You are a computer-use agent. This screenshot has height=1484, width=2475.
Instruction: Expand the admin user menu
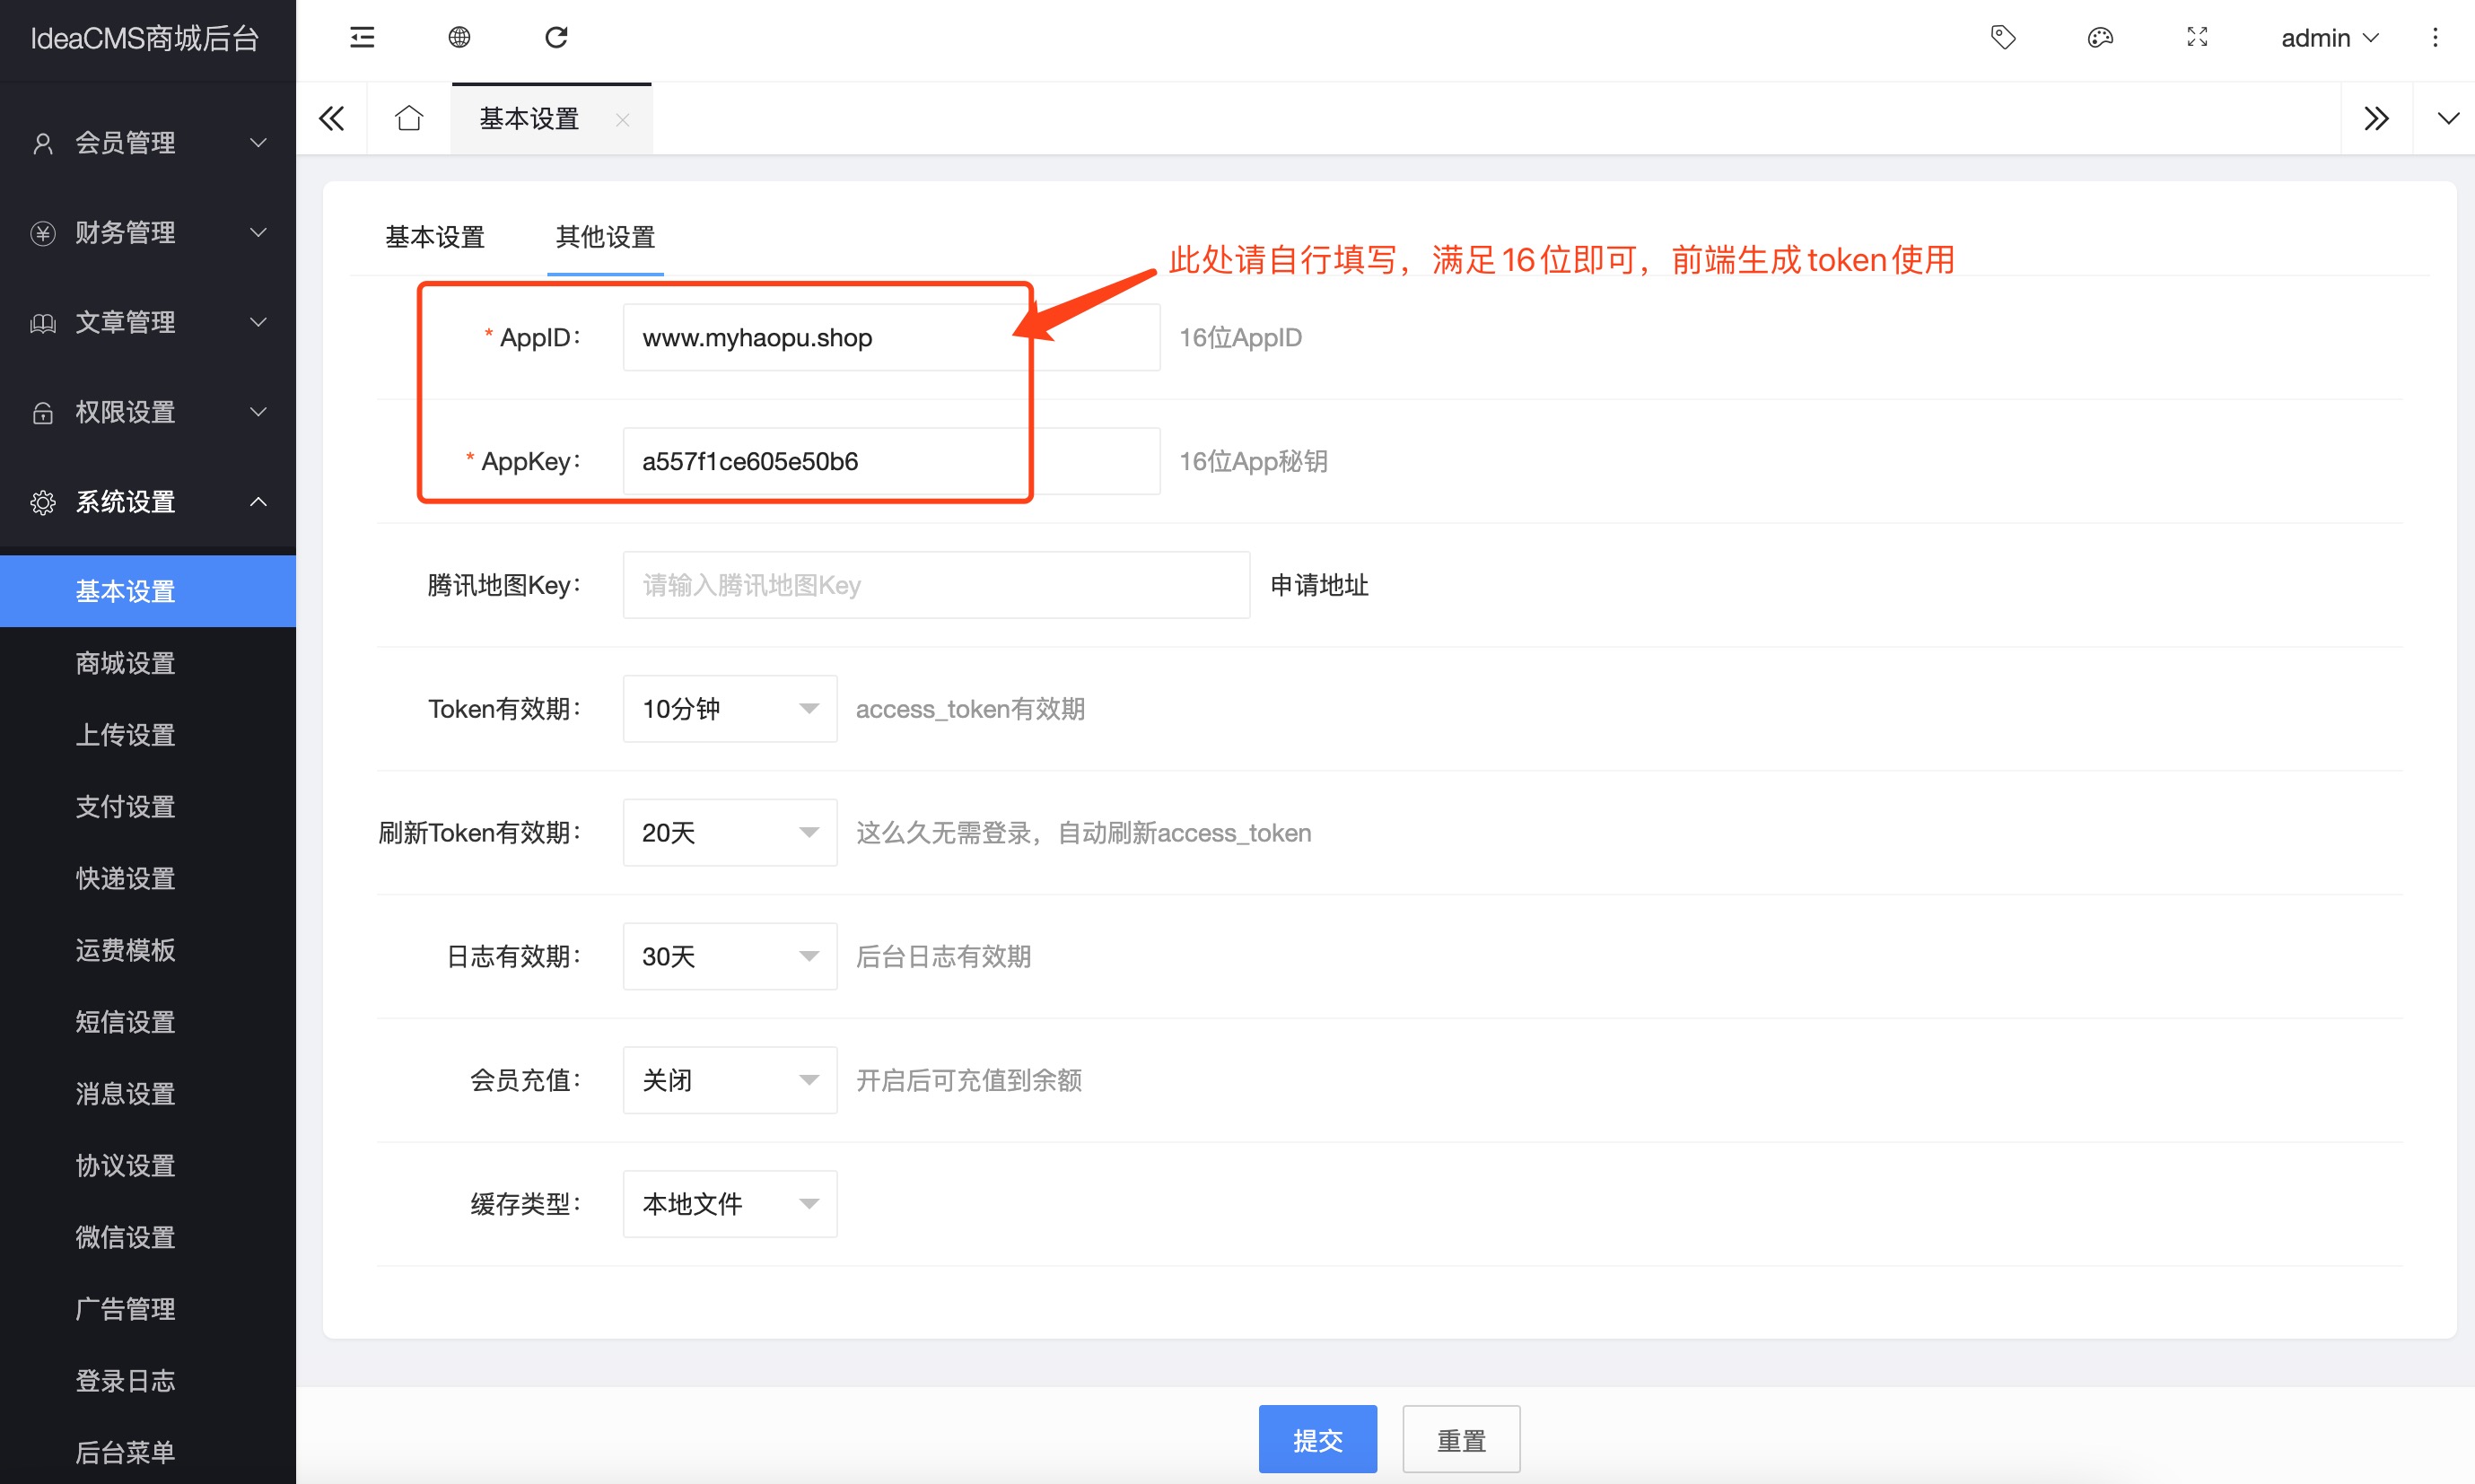coord(2328,38)
